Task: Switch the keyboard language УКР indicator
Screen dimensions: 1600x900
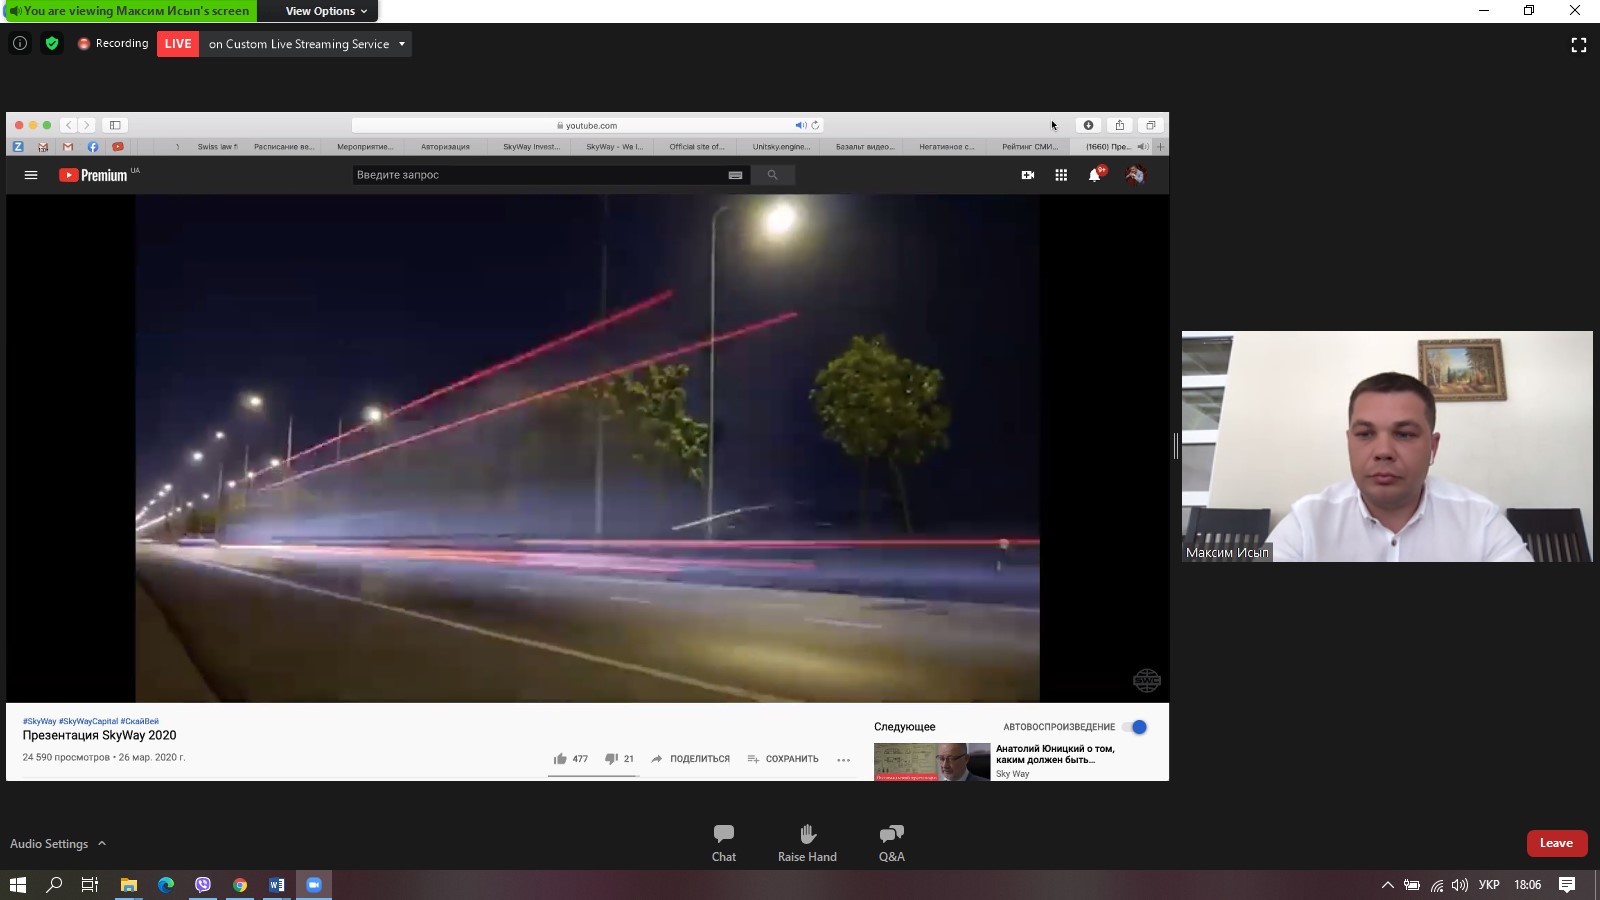Action: [1489, 885]
